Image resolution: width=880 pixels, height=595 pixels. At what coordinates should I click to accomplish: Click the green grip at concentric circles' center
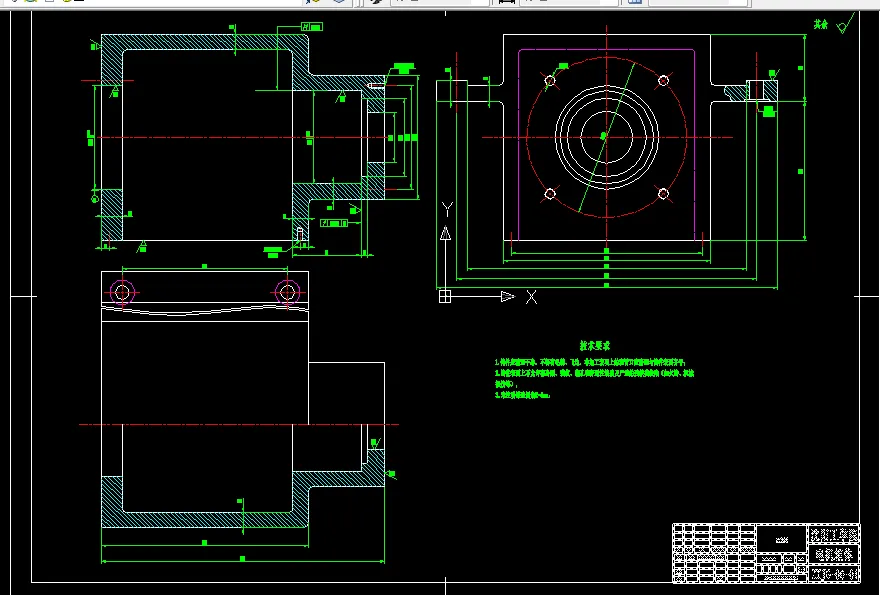604,135
